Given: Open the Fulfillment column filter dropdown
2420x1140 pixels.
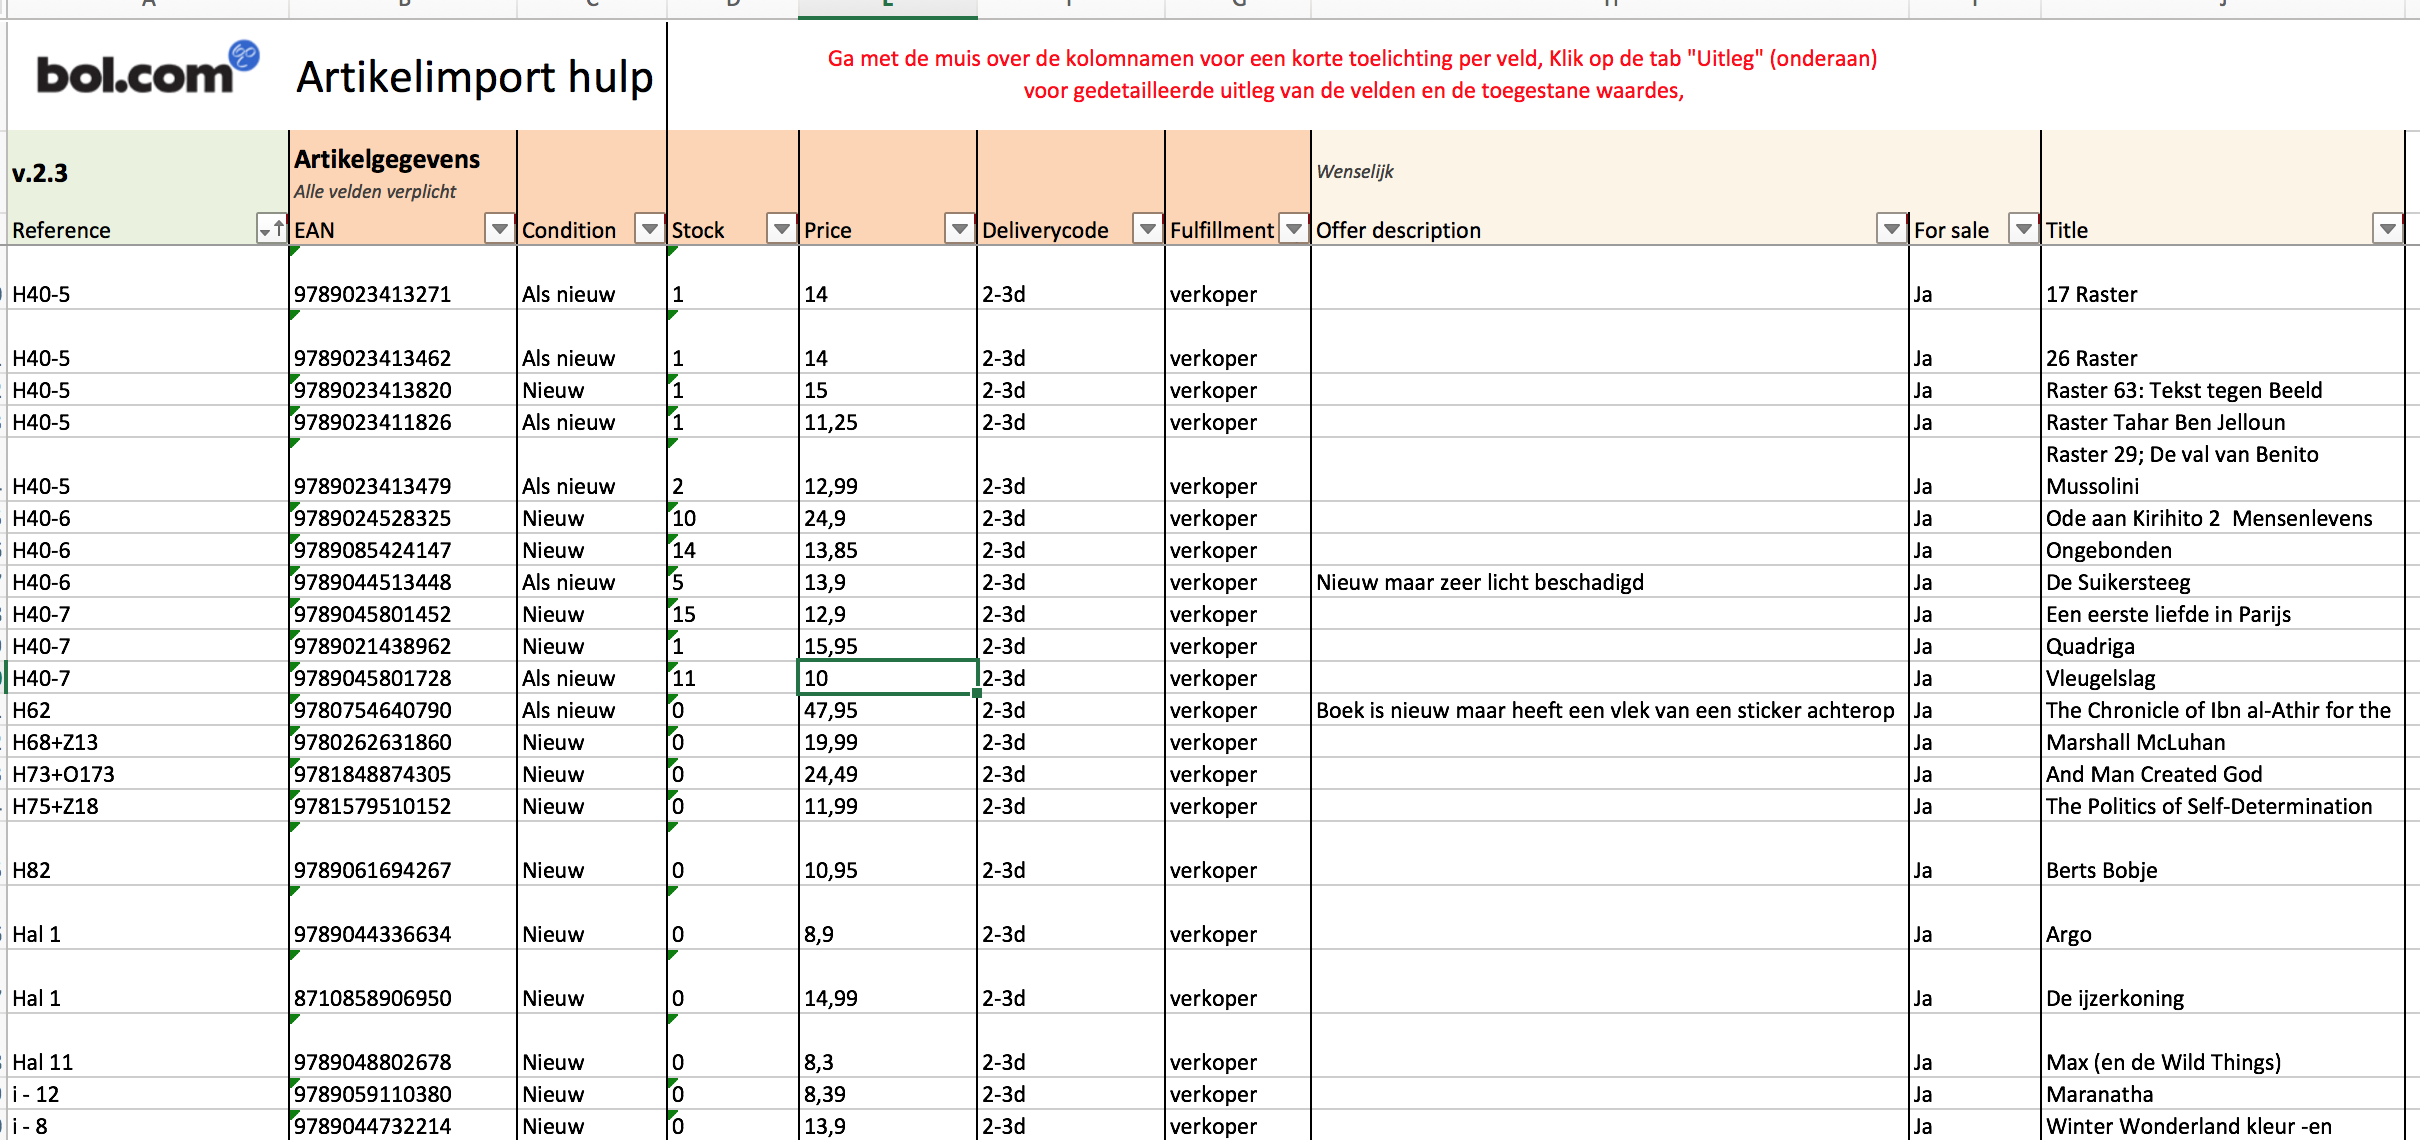Looking at the screenshot, I should [1294, 229].
